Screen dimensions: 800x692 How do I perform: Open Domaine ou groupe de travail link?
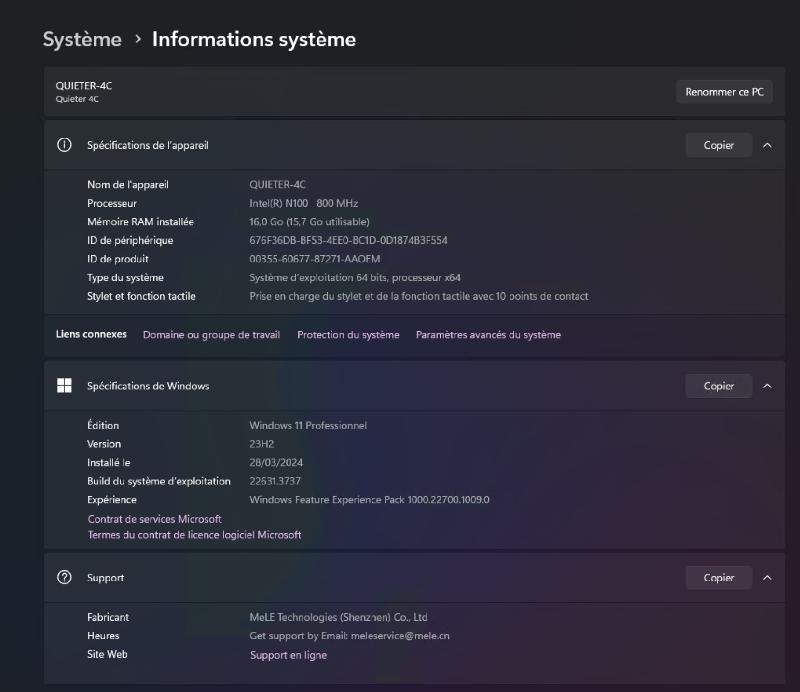pos(211,335)
